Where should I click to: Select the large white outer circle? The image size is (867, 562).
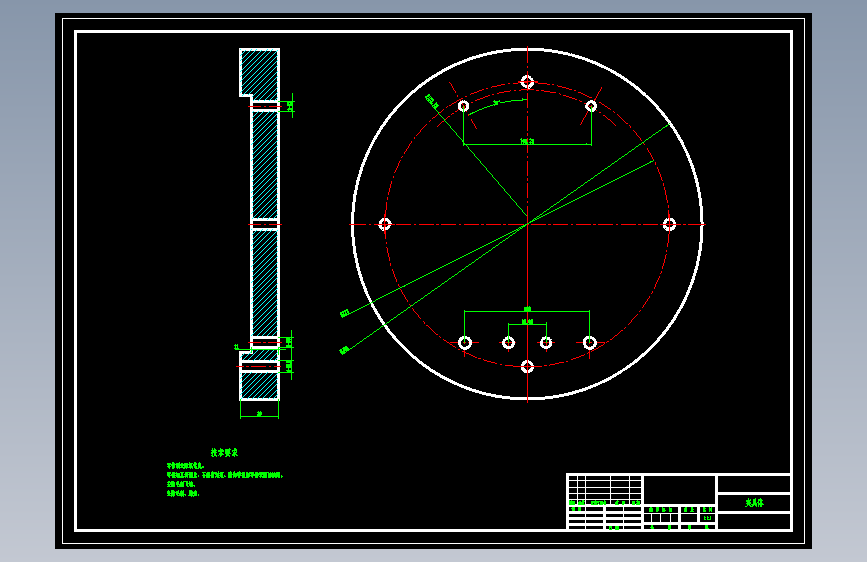pos(527,224)
